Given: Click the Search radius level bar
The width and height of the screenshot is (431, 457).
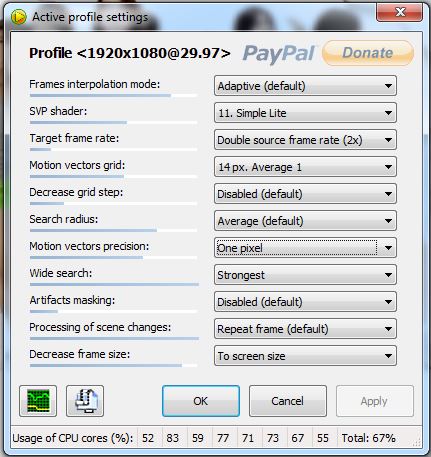Looking at the screenshot, I should tap(113, 230).
